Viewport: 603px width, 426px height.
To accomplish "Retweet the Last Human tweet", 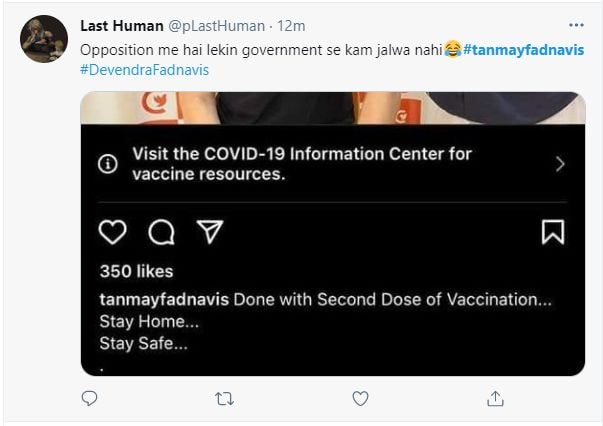I will [225, 399].
